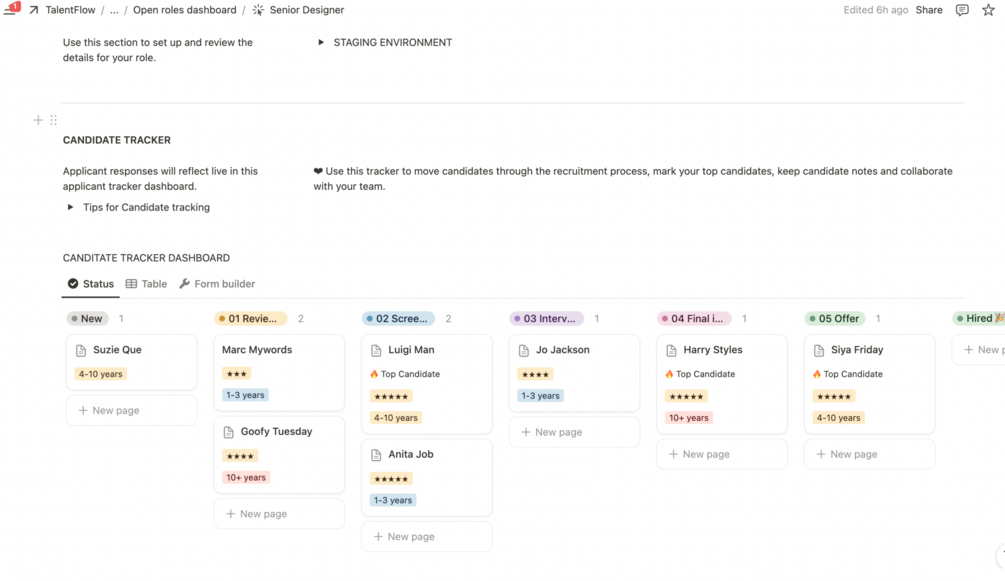Viewport: 1005px width, 581px height.
Task: Click the Share button
Action: pos(928,10)
